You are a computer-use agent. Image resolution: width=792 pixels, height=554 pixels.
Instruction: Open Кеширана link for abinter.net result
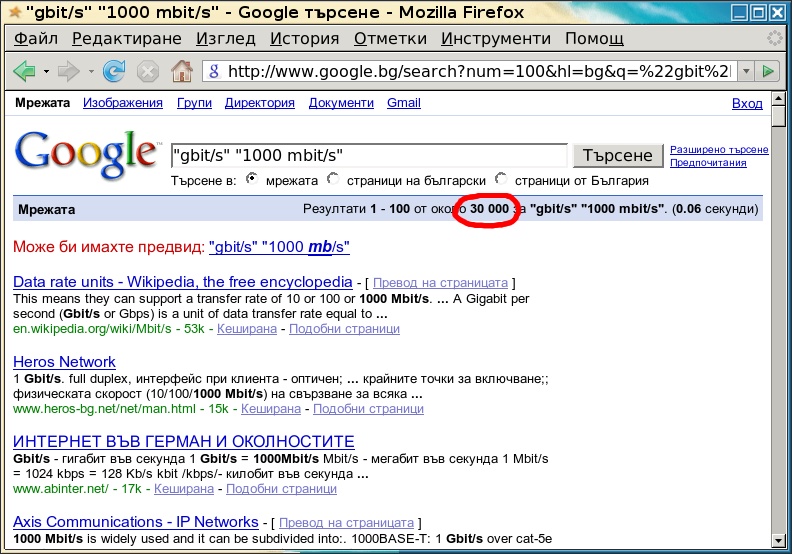183,489
